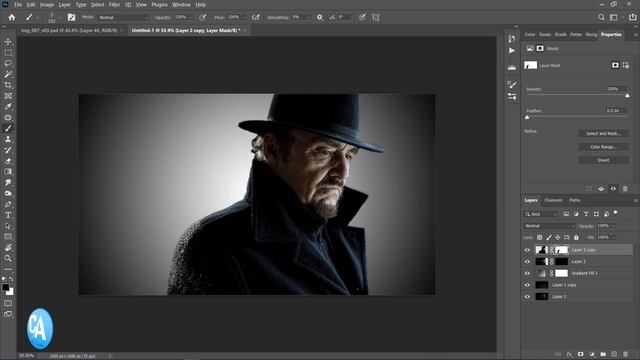640x360 pixels.
Task: Click the Feather slider handle
Action: tap(527, 118)
